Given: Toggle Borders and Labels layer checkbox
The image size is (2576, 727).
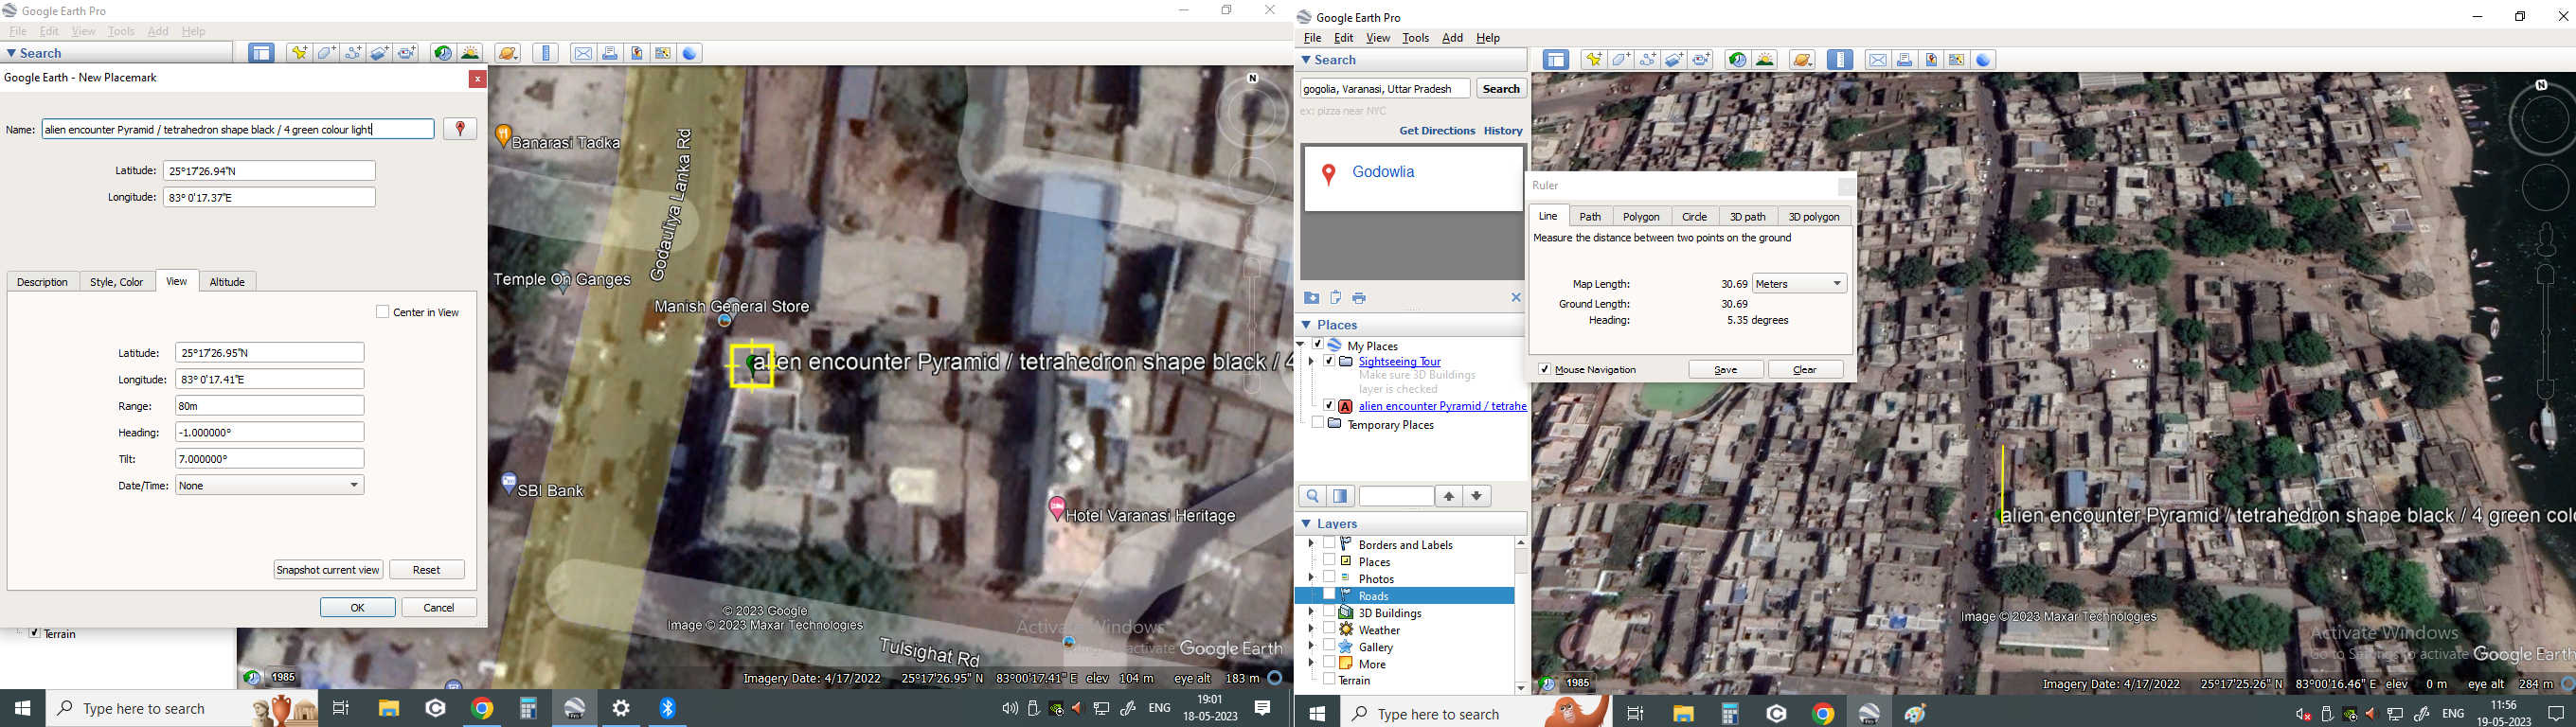Looking at the screenshot, I should click(x=1329, y=543).
